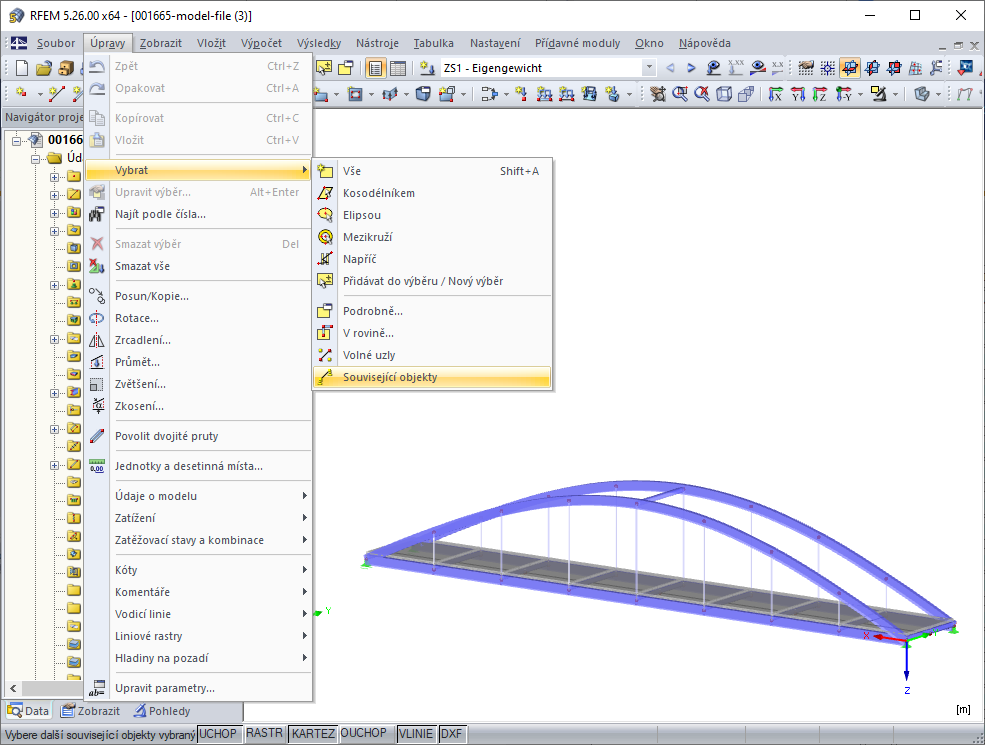Open the ZS1 - Eigengewicht load case dropdown

click(650, 68)
